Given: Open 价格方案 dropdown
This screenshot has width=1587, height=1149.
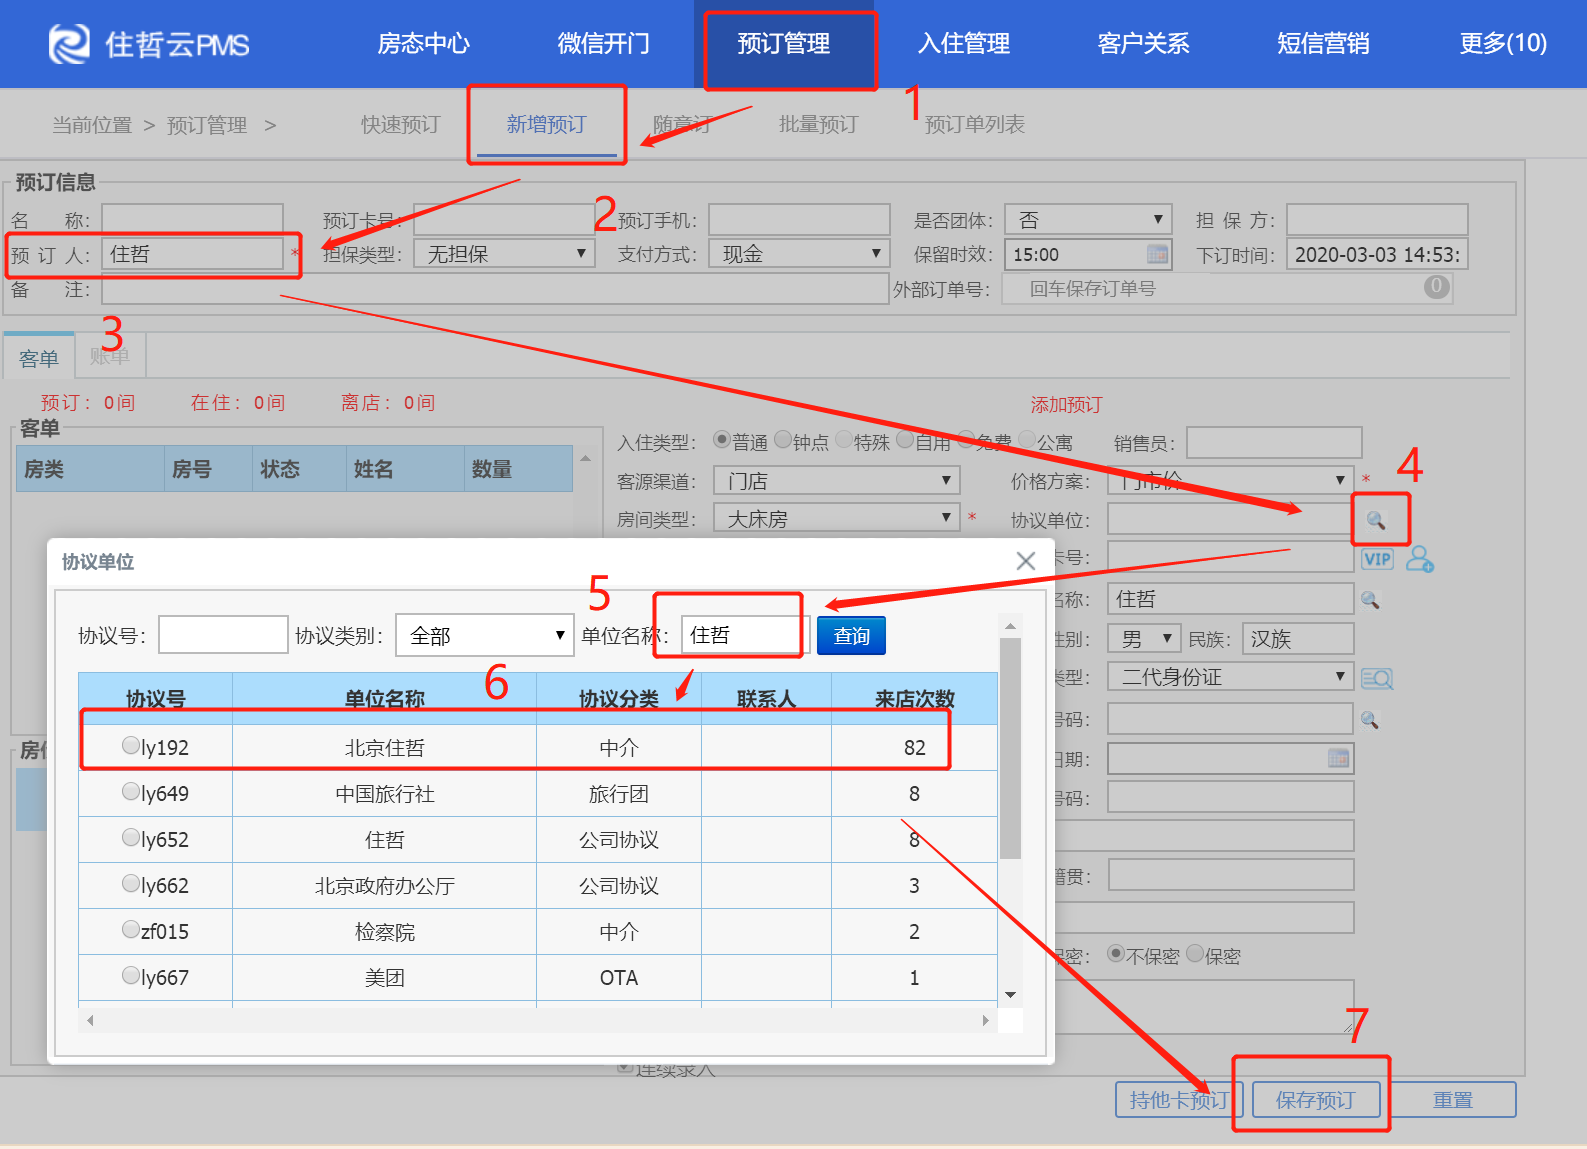Looking at the screenshot, I should coord(1231,481).
